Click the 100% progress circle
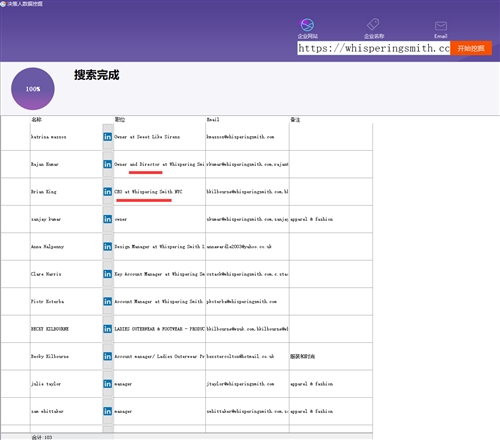500x440 pixels. pyautogui.click(x=33, y=89)
